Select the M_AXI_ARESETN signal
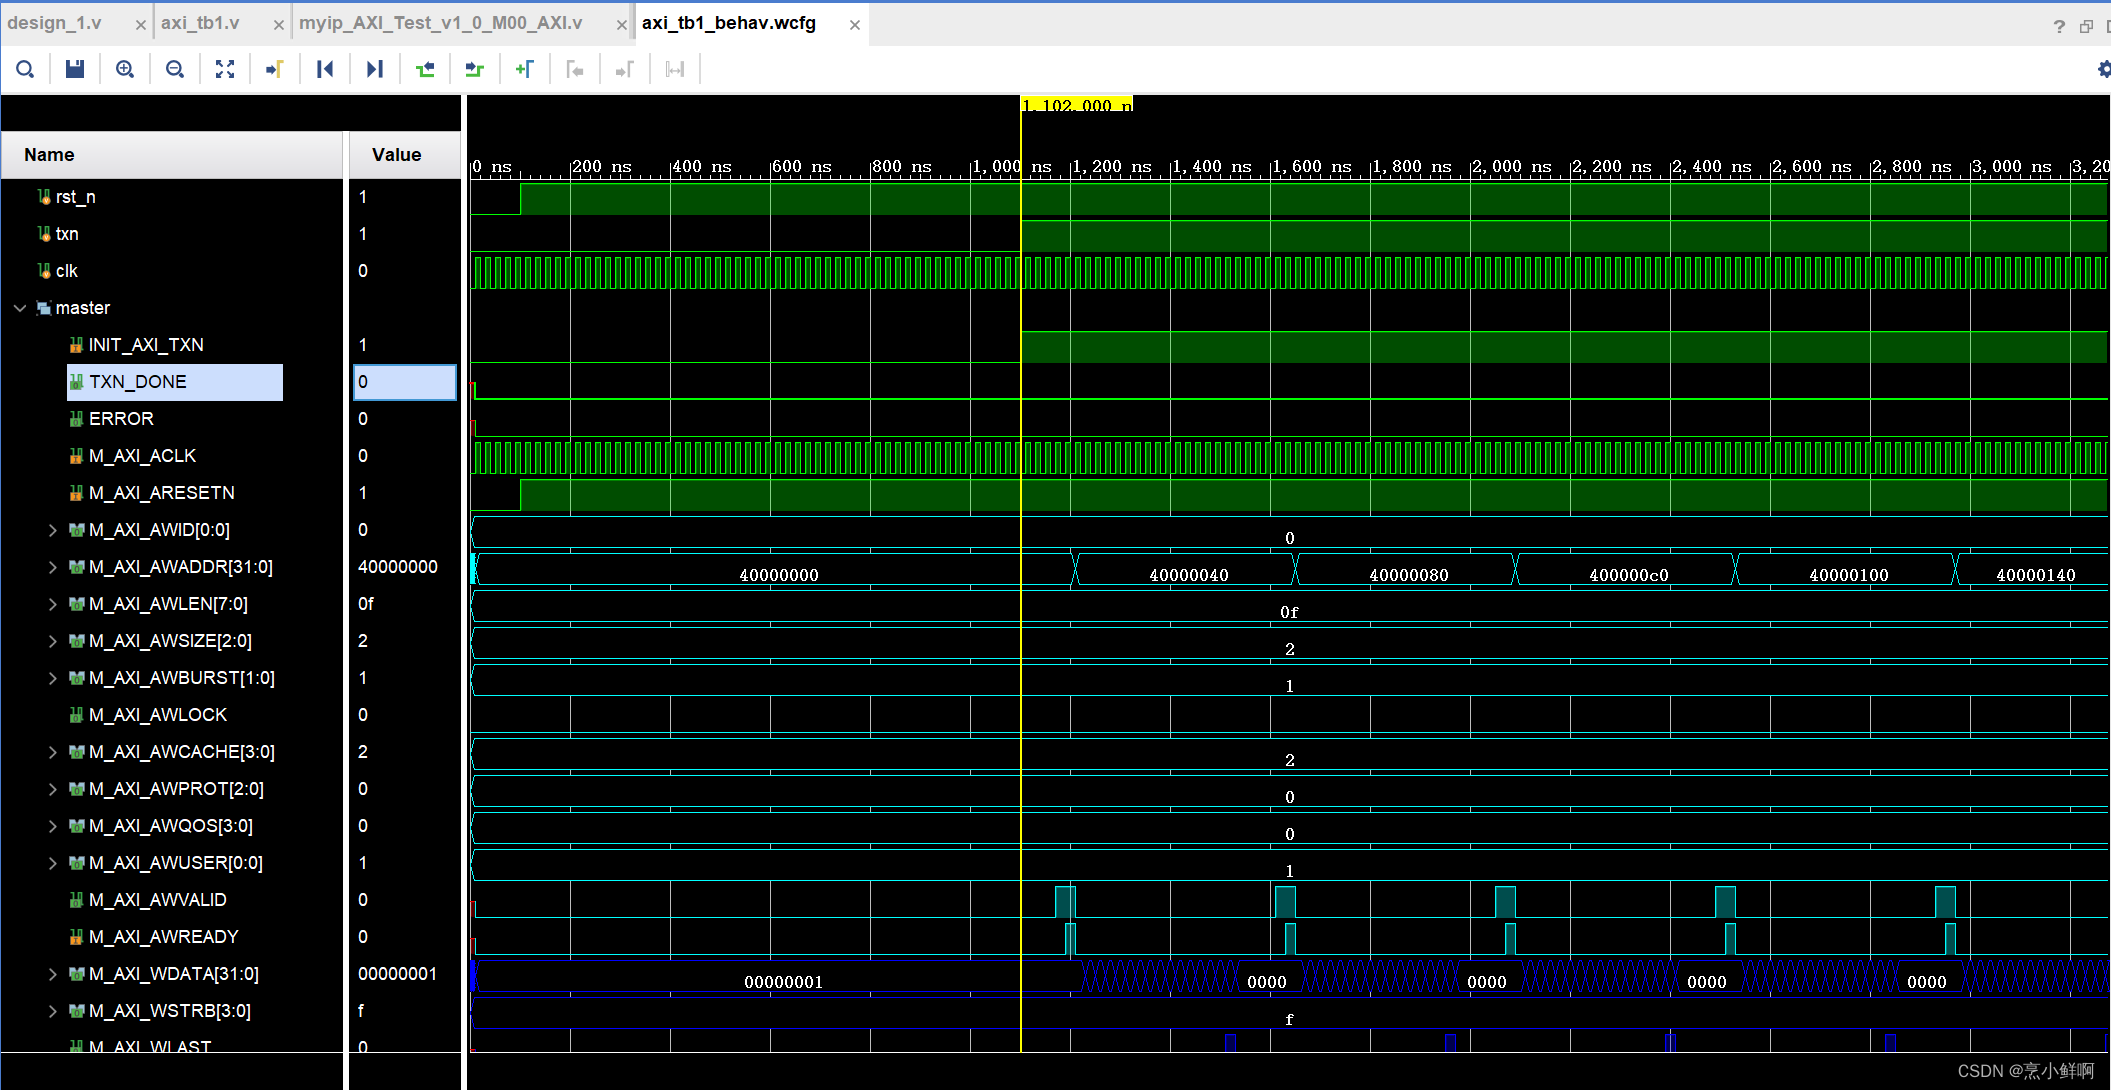The image size is (2111, 1090). point(162,493)
